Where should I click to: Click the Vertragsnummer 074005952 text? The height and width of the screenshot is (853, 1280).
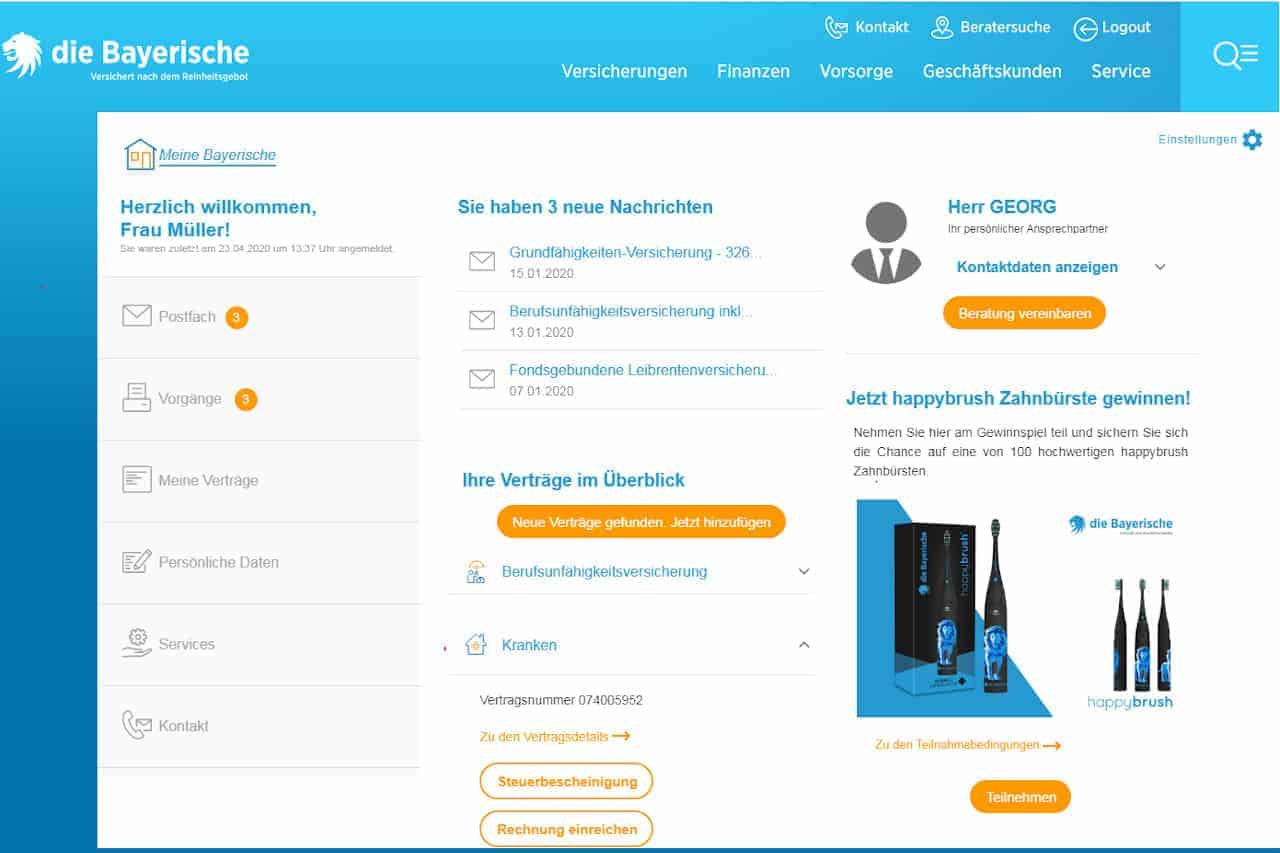[561, 701]
